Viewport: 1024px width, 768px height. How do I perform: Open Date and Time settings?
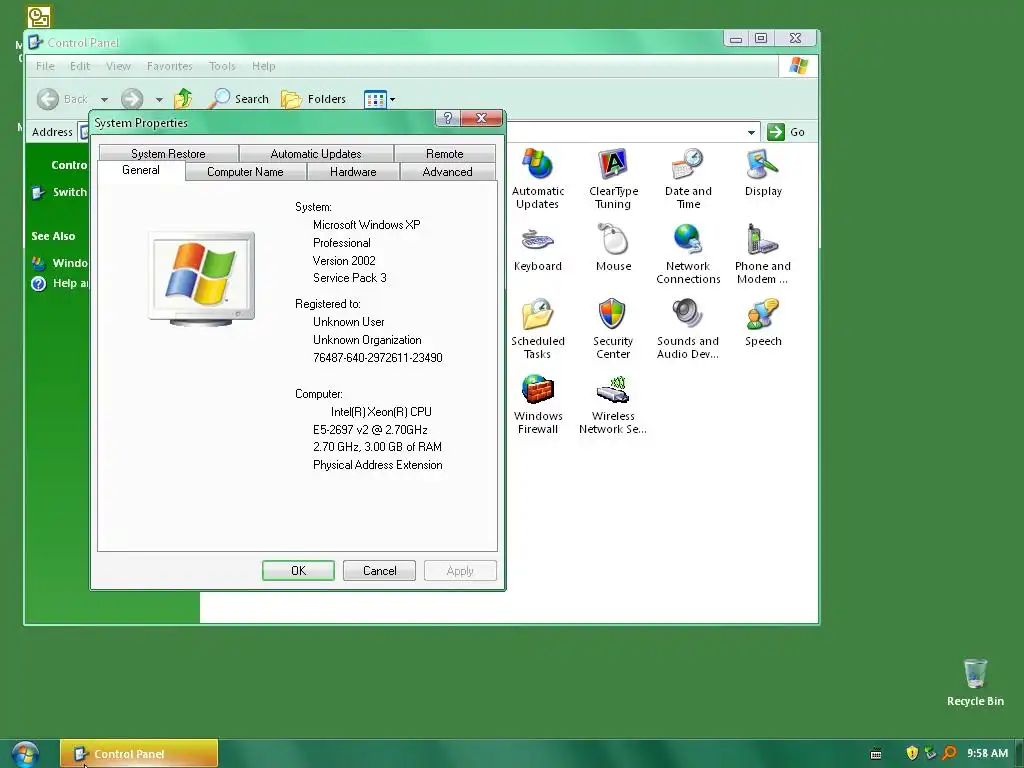(x=688, y=178)
